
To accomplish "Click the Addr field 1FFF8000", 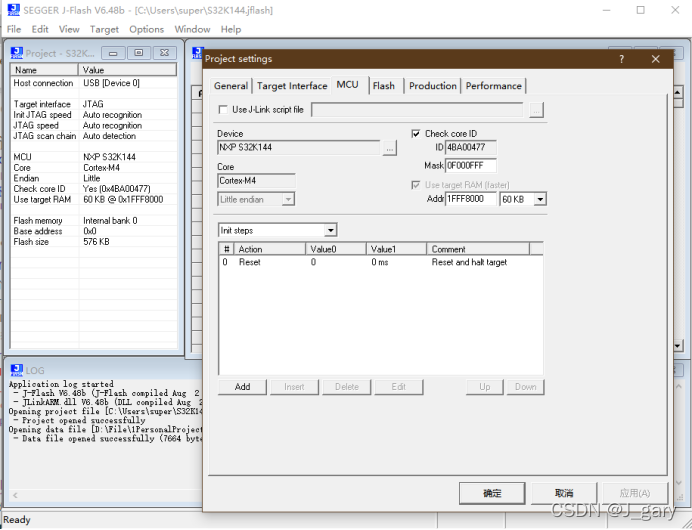I will 471,199.
